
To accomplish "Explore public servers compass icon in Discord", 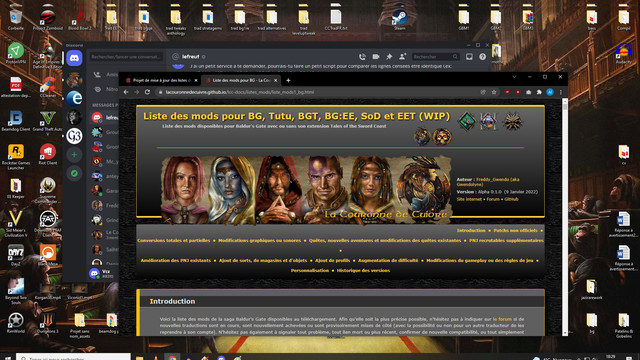I will (x=74, y=173).
